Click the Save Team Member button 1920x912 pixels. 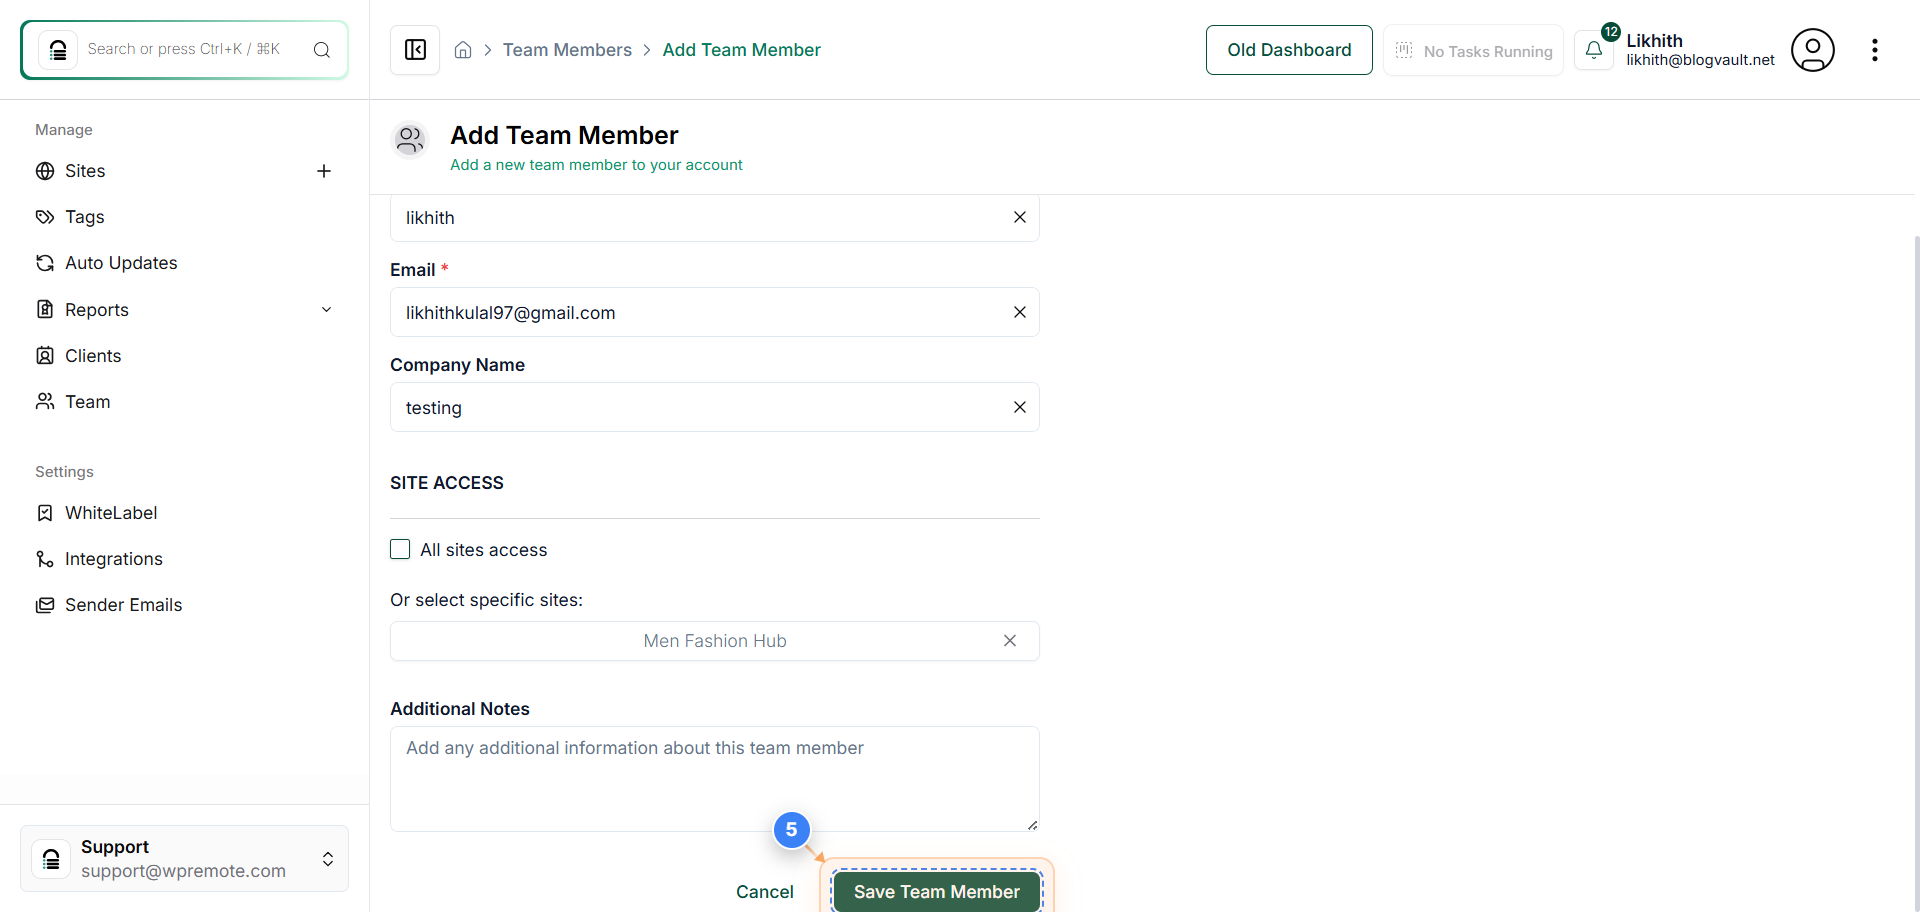coord(936,891)
